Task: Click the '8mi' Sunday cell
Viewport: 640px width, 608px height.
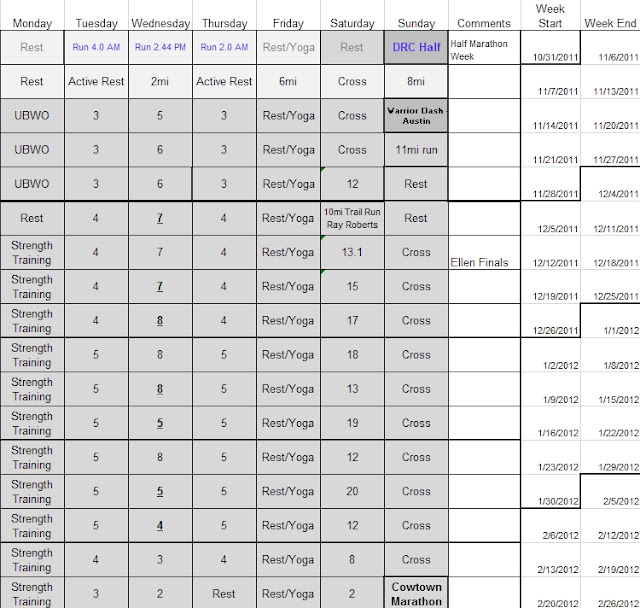Action: [x=416, y=82]
